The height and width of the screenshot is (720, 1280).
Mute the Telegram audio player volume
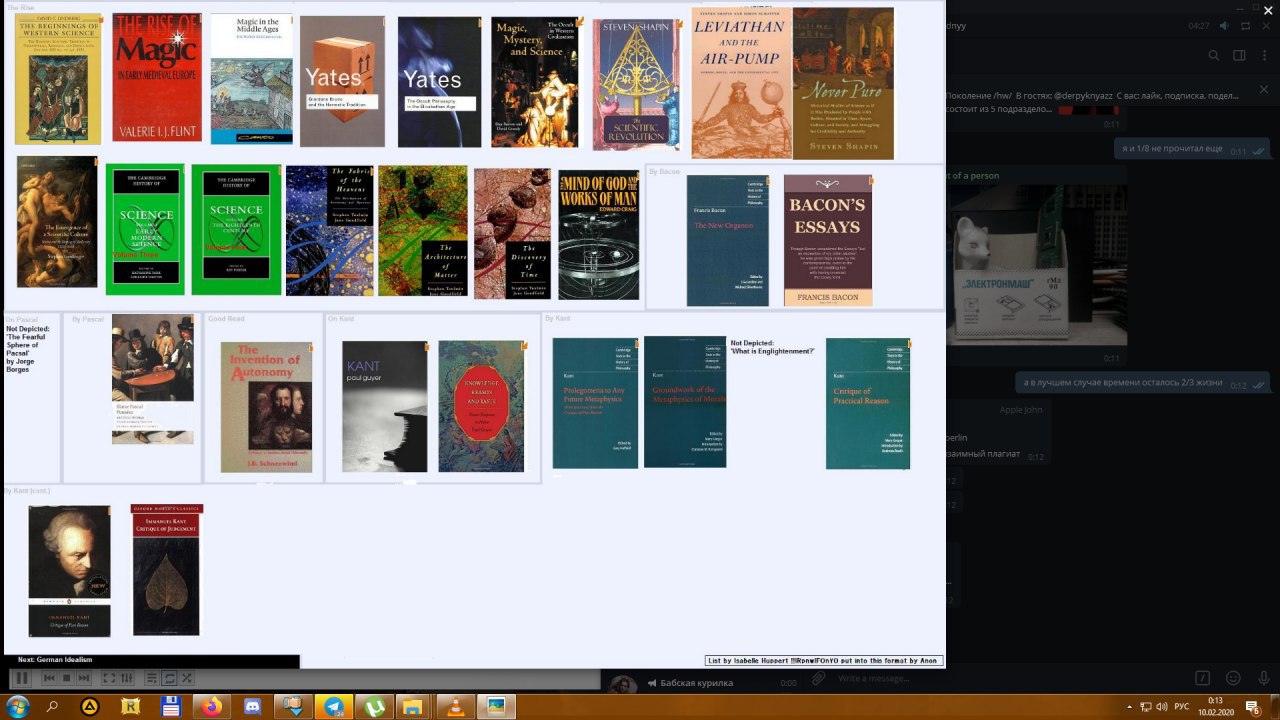tap(1225, 26)
